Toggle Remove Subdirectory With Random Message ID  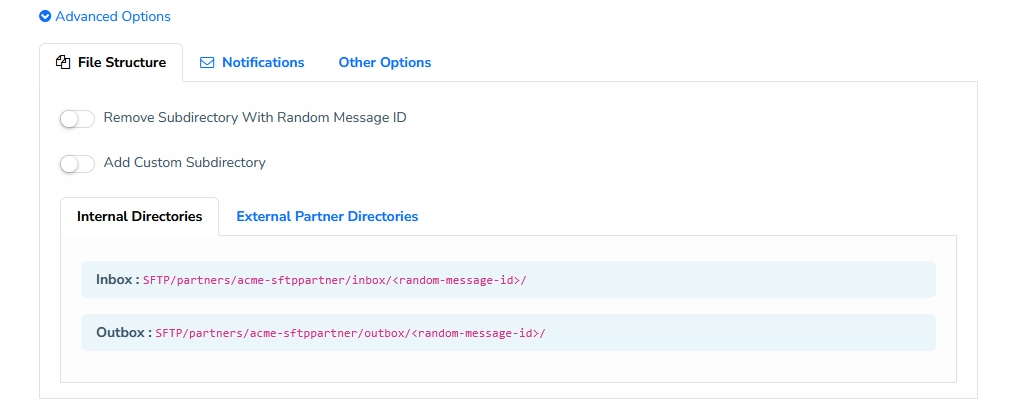click(x=77, y=119)
